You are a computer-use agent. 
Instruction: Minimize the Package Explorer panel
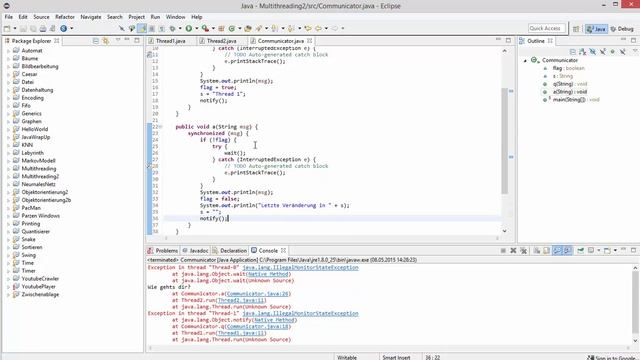[127, 40]
